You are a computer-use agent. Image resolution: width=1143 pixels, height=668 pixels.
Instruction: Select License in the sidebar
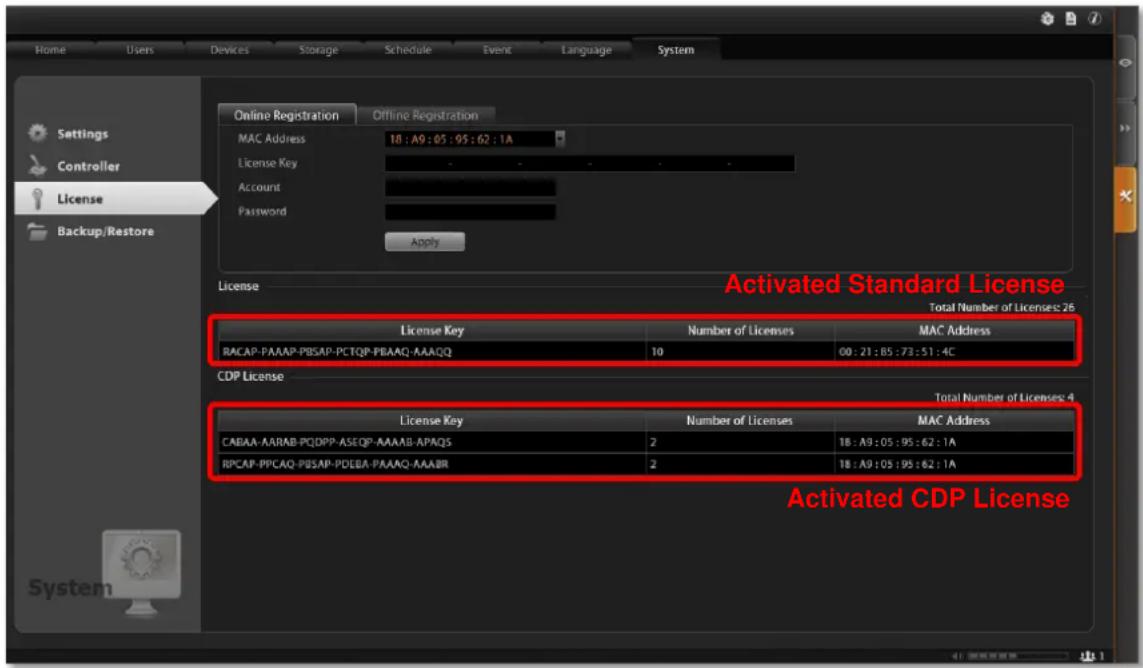(80, 198)
